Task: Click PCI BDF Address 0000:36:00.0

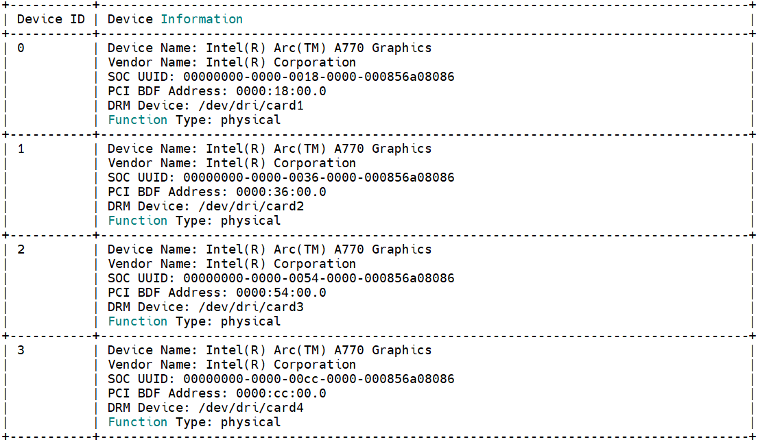Action: click(281, 192)
